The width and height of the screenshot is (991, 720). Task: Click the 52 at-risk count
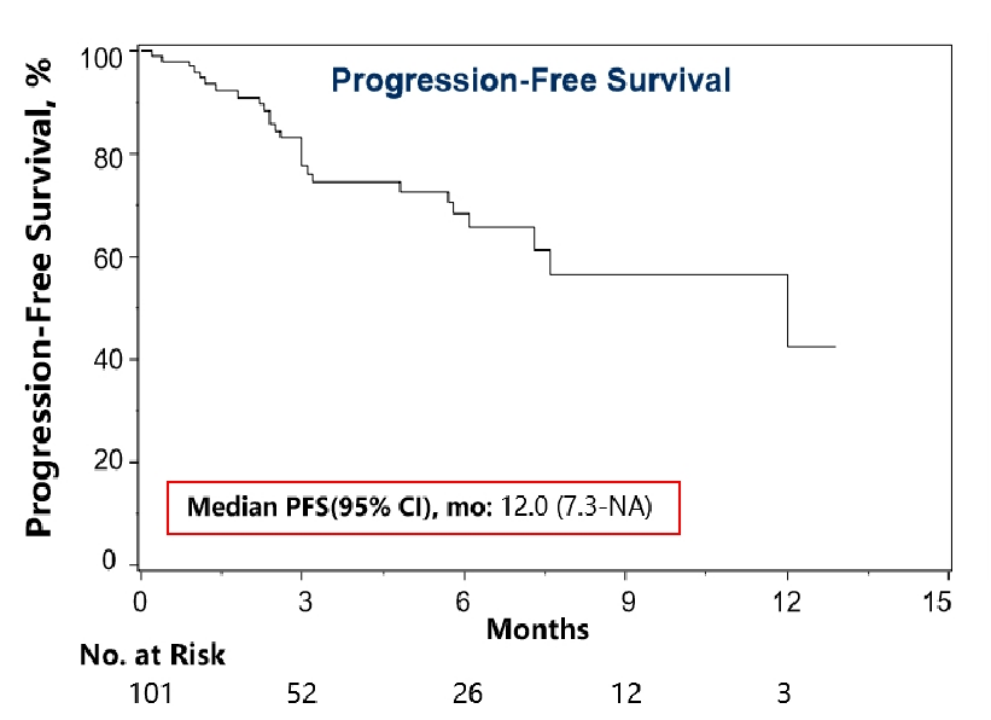(303, 694)
